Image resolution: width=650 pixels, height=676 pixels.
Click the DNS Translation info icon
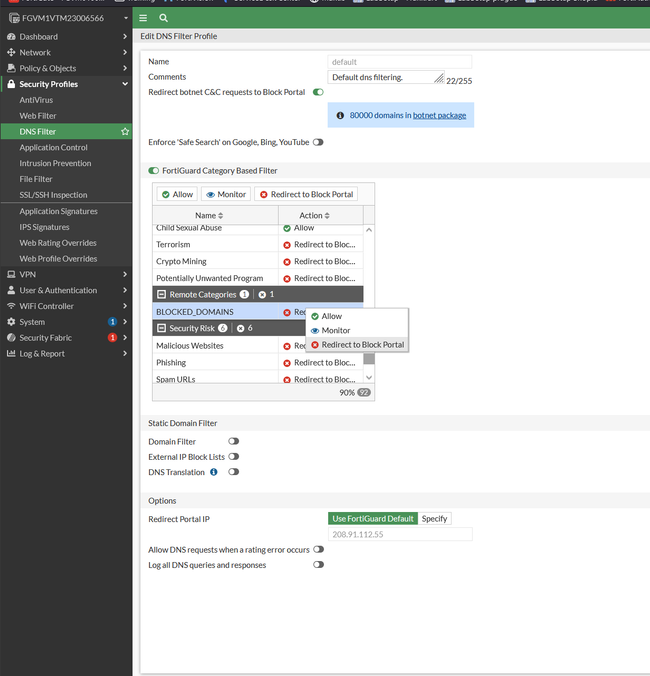214,472
